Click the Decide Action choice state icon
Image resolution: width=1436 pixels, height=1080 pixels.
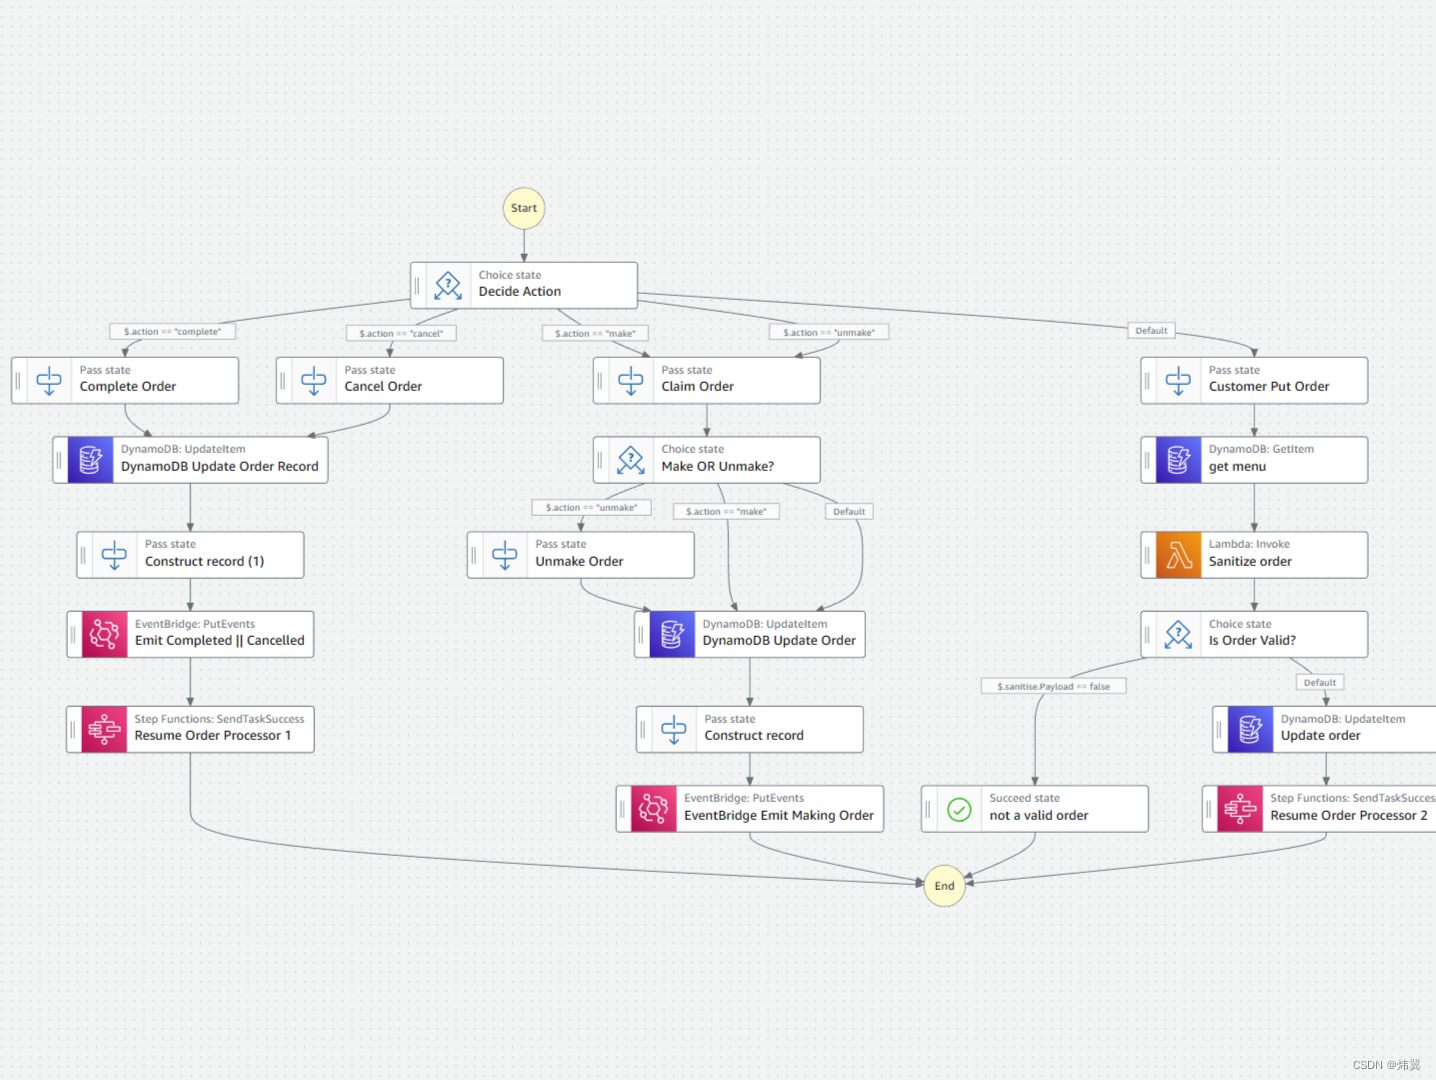(448, 285)
